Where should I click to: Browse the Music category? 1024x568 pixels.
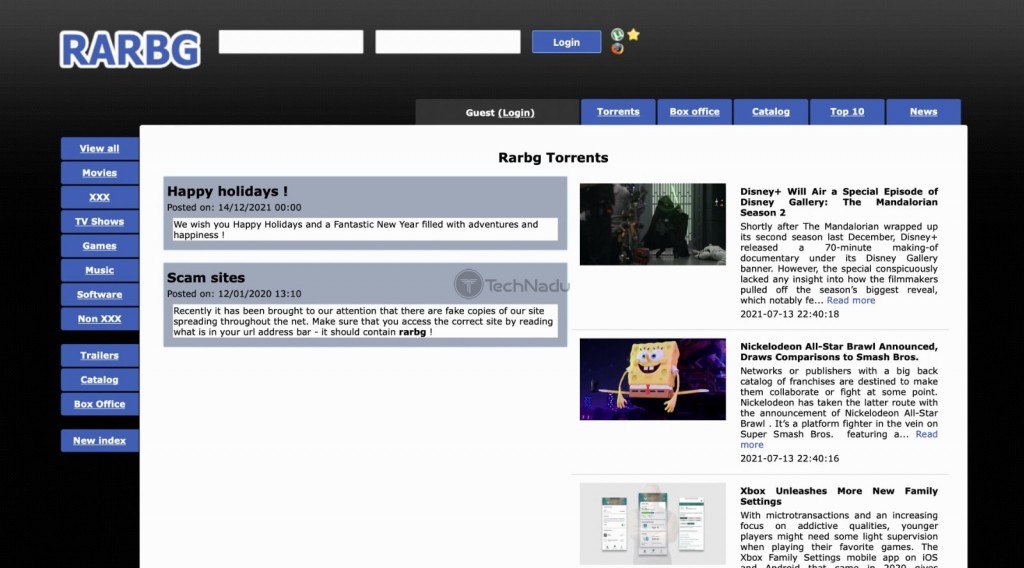point(100,270)
